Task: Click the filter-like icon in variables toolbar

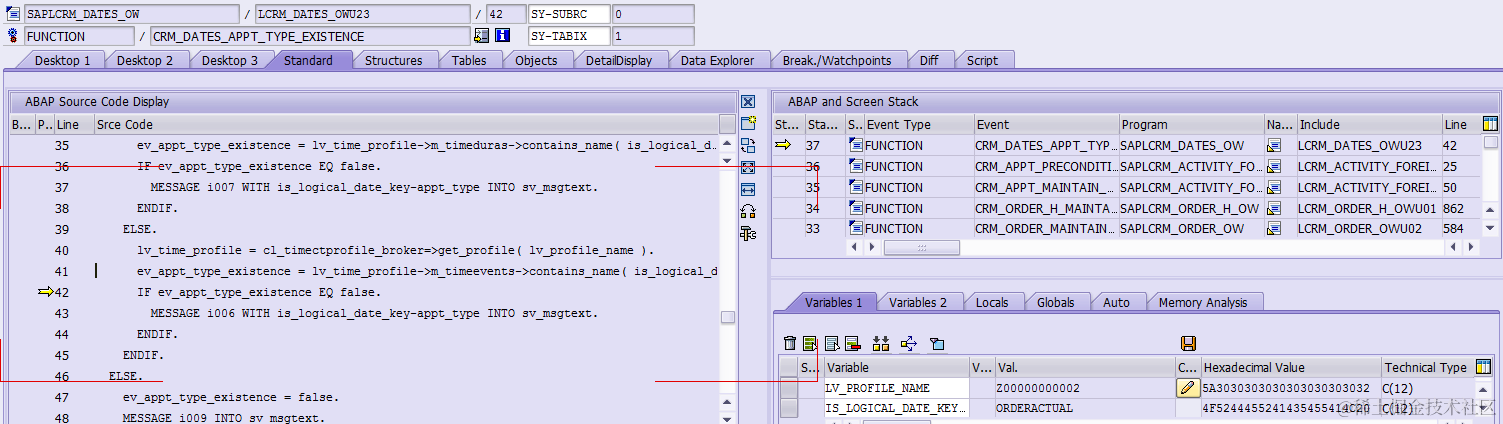Action: pos(937,344)
